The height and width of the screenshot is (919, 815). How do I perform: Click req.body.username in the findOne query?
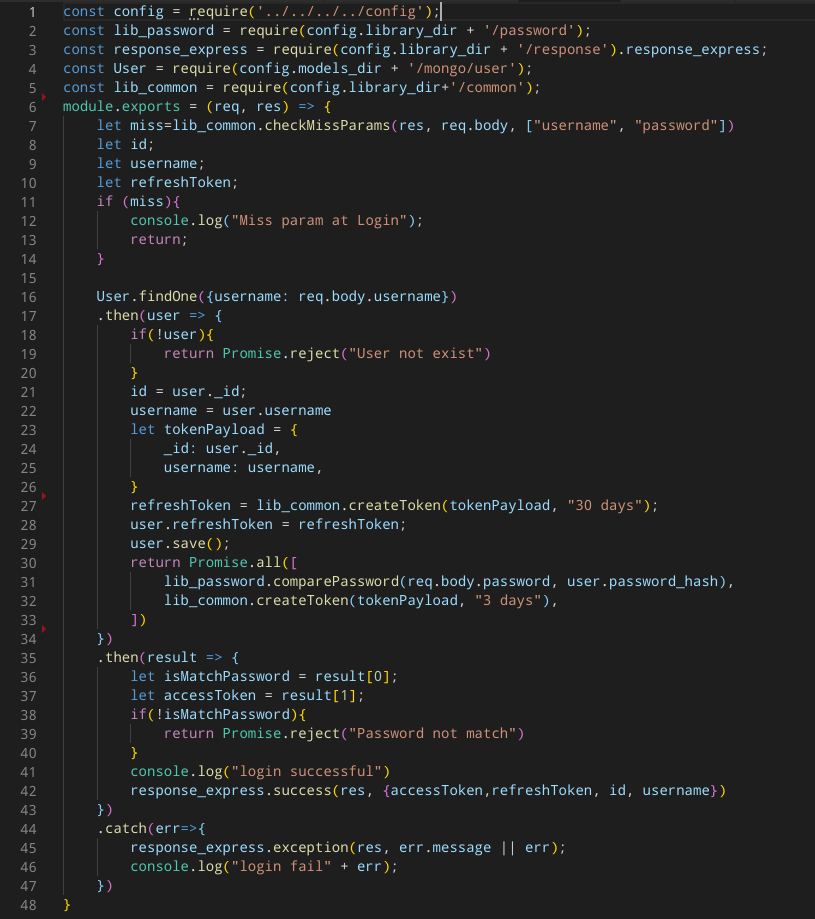369,296
